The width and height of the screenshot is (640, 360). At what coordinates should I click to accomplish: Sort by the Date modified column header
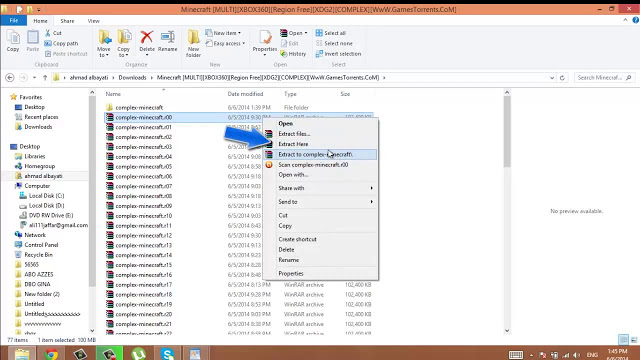[245, 94]
